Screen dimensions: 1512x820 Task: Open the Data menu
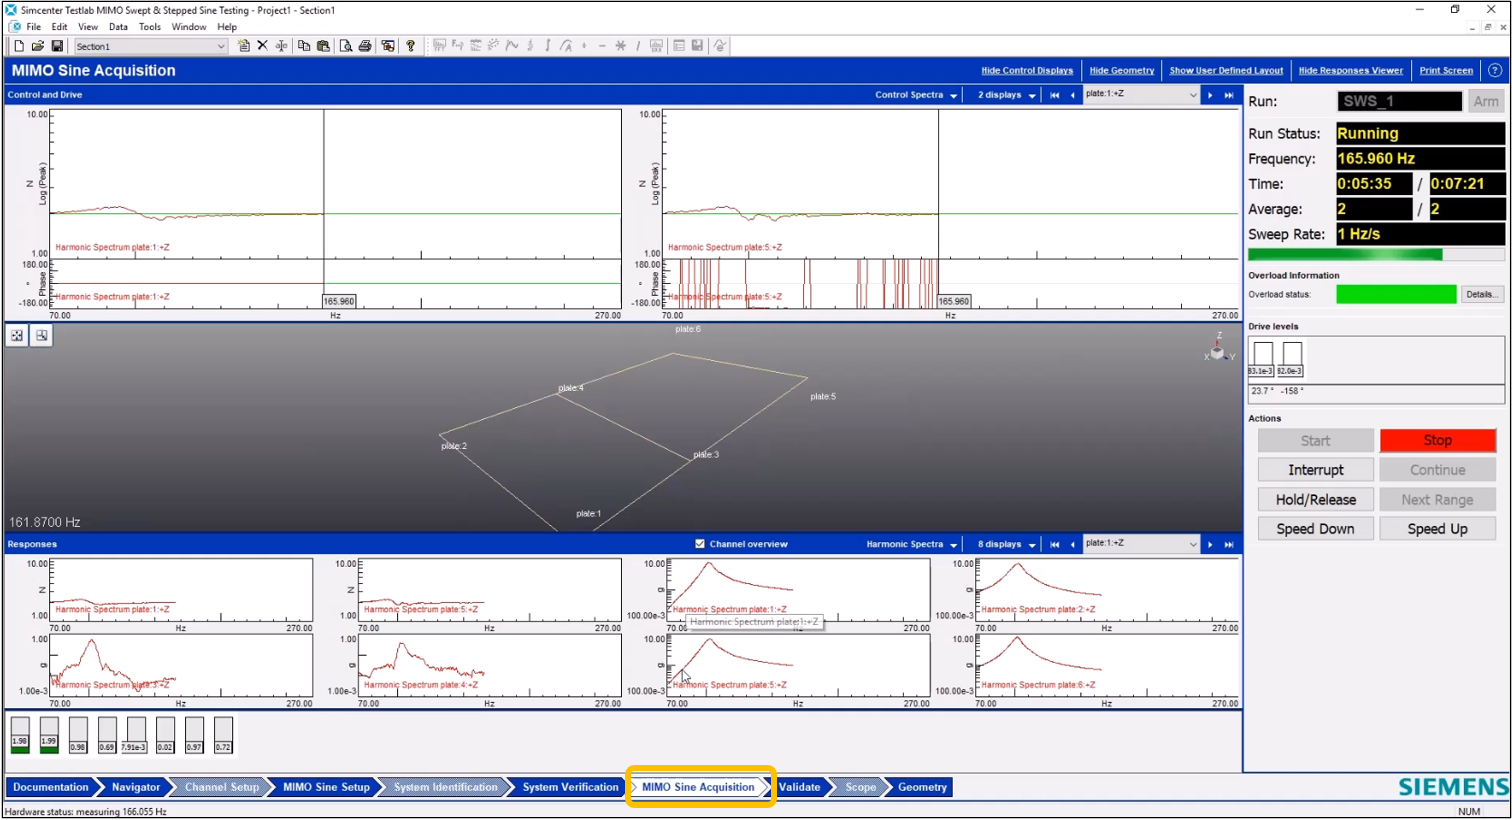point(118,27)
